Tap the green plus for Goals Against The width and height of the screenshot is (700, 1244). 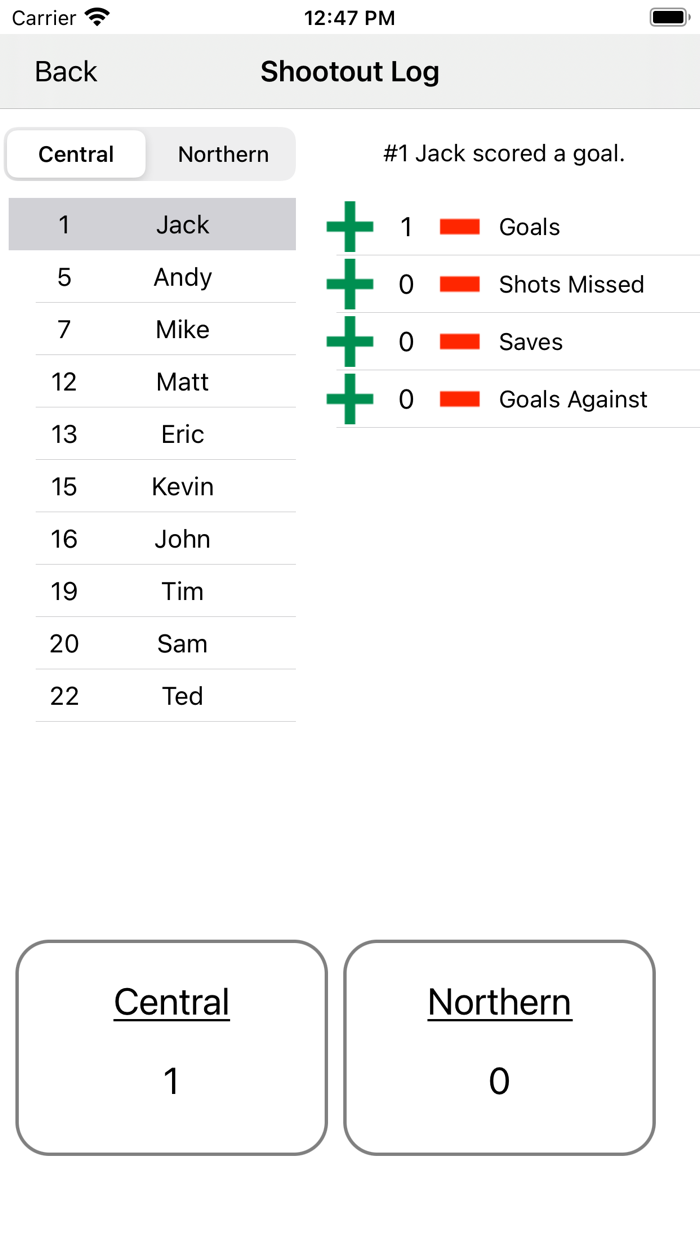(349, 398)
